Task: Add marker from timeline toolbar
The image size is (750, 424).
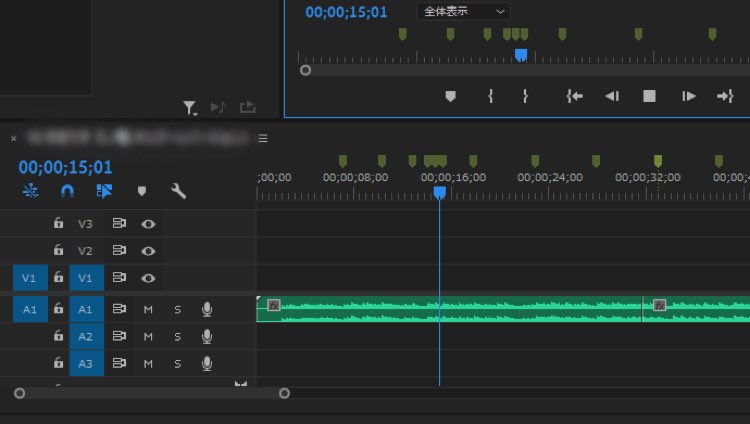Action: tap(142, 191)
